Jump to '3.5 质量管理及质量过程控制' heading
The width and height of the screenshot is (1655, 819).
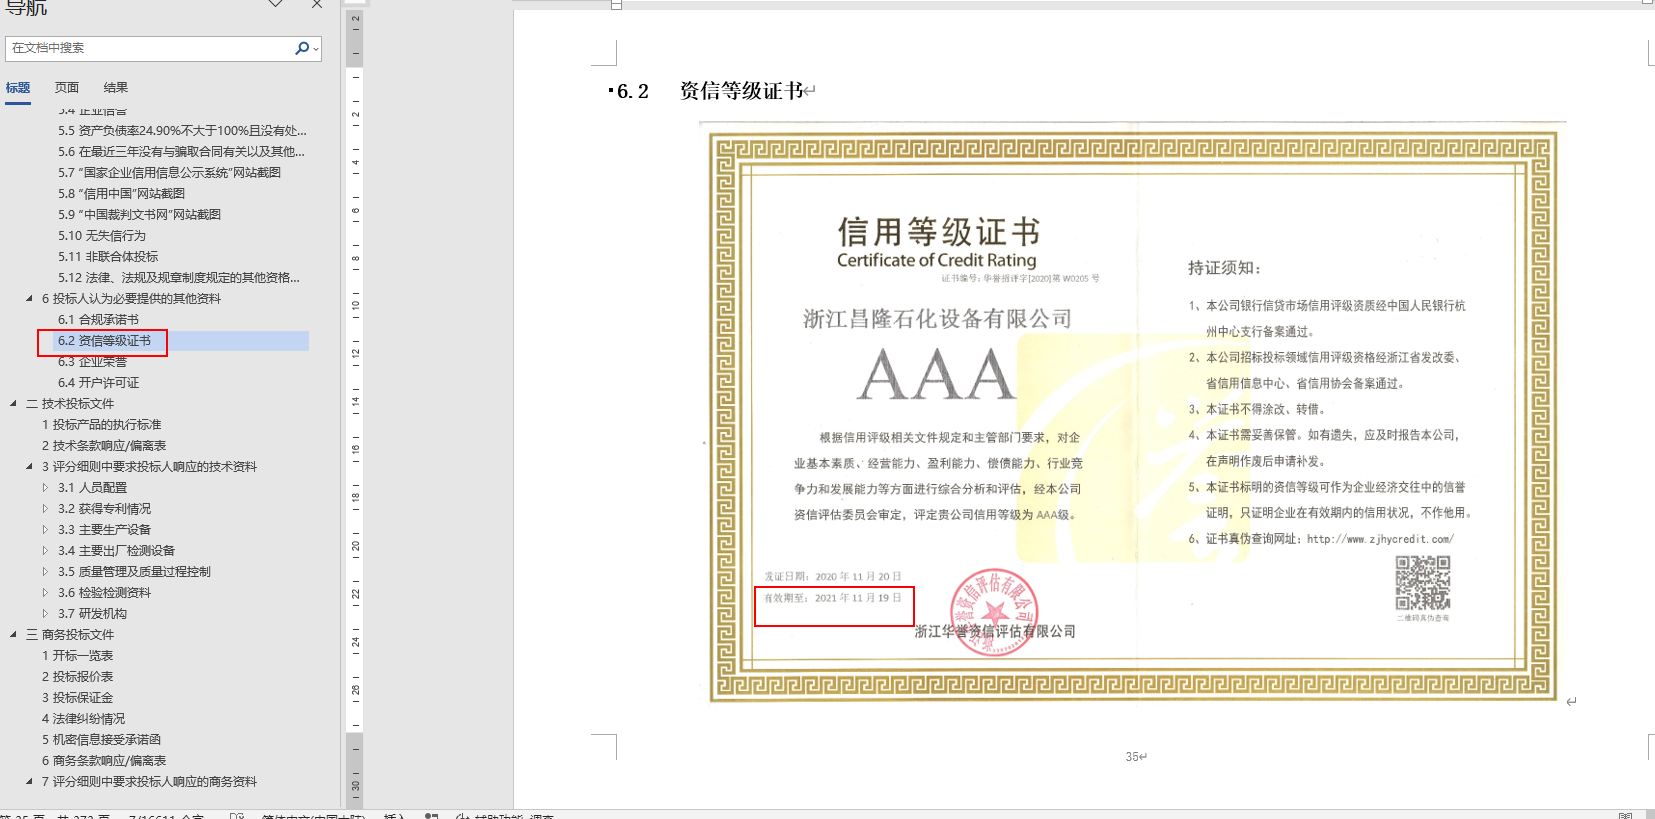pos(134,572)
